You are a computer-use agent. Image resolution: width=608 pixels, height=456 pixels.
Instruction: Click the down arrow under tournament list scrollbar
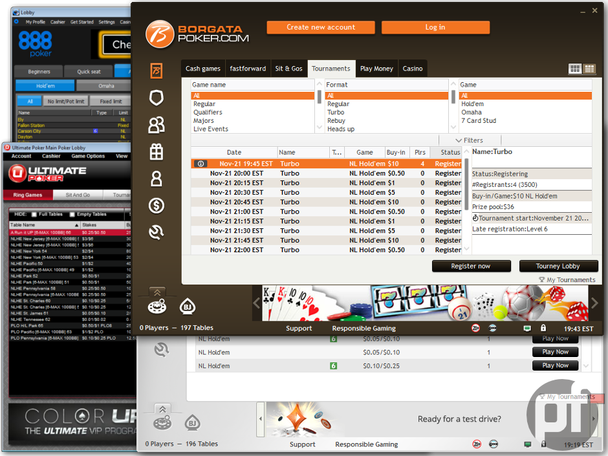(x=467, y=249)
